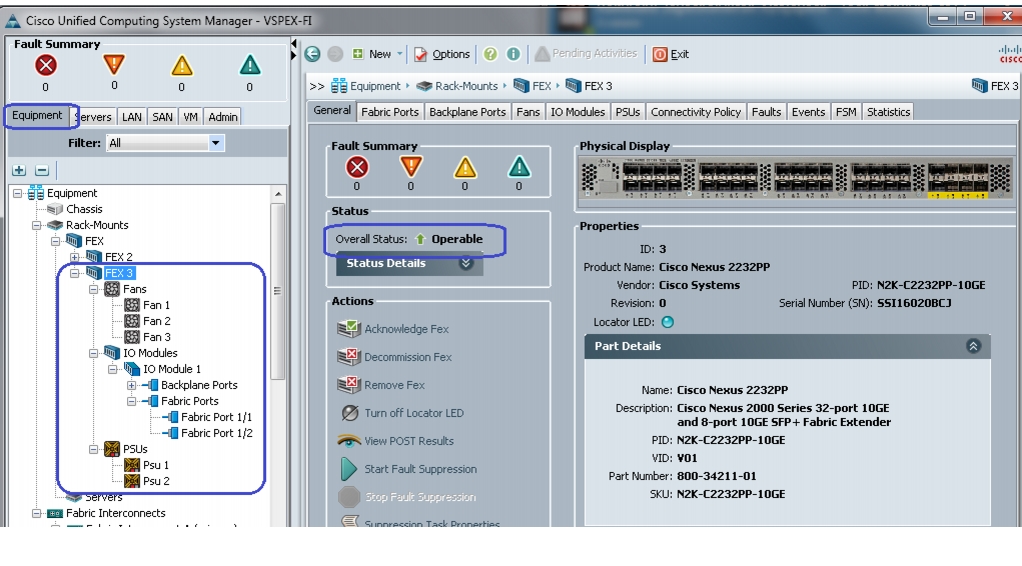Click the FEX 3 physical display image
1022x566 pixels.
(795, 178)
